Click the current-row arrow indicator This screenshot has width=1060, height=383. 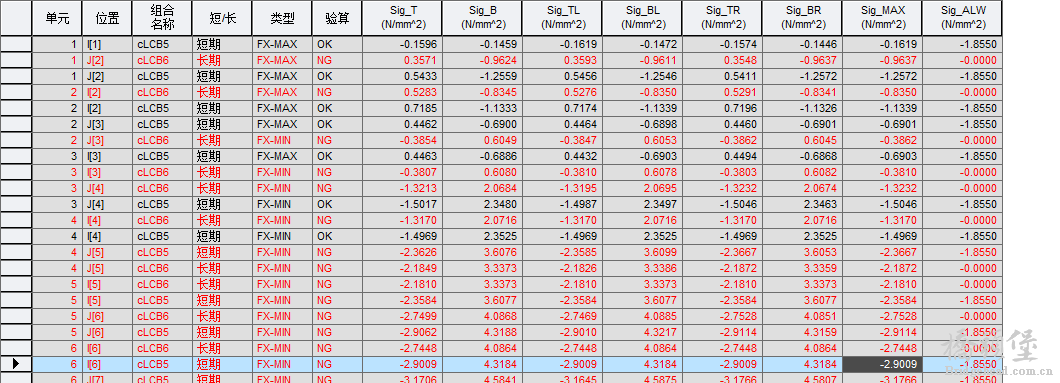16,364
